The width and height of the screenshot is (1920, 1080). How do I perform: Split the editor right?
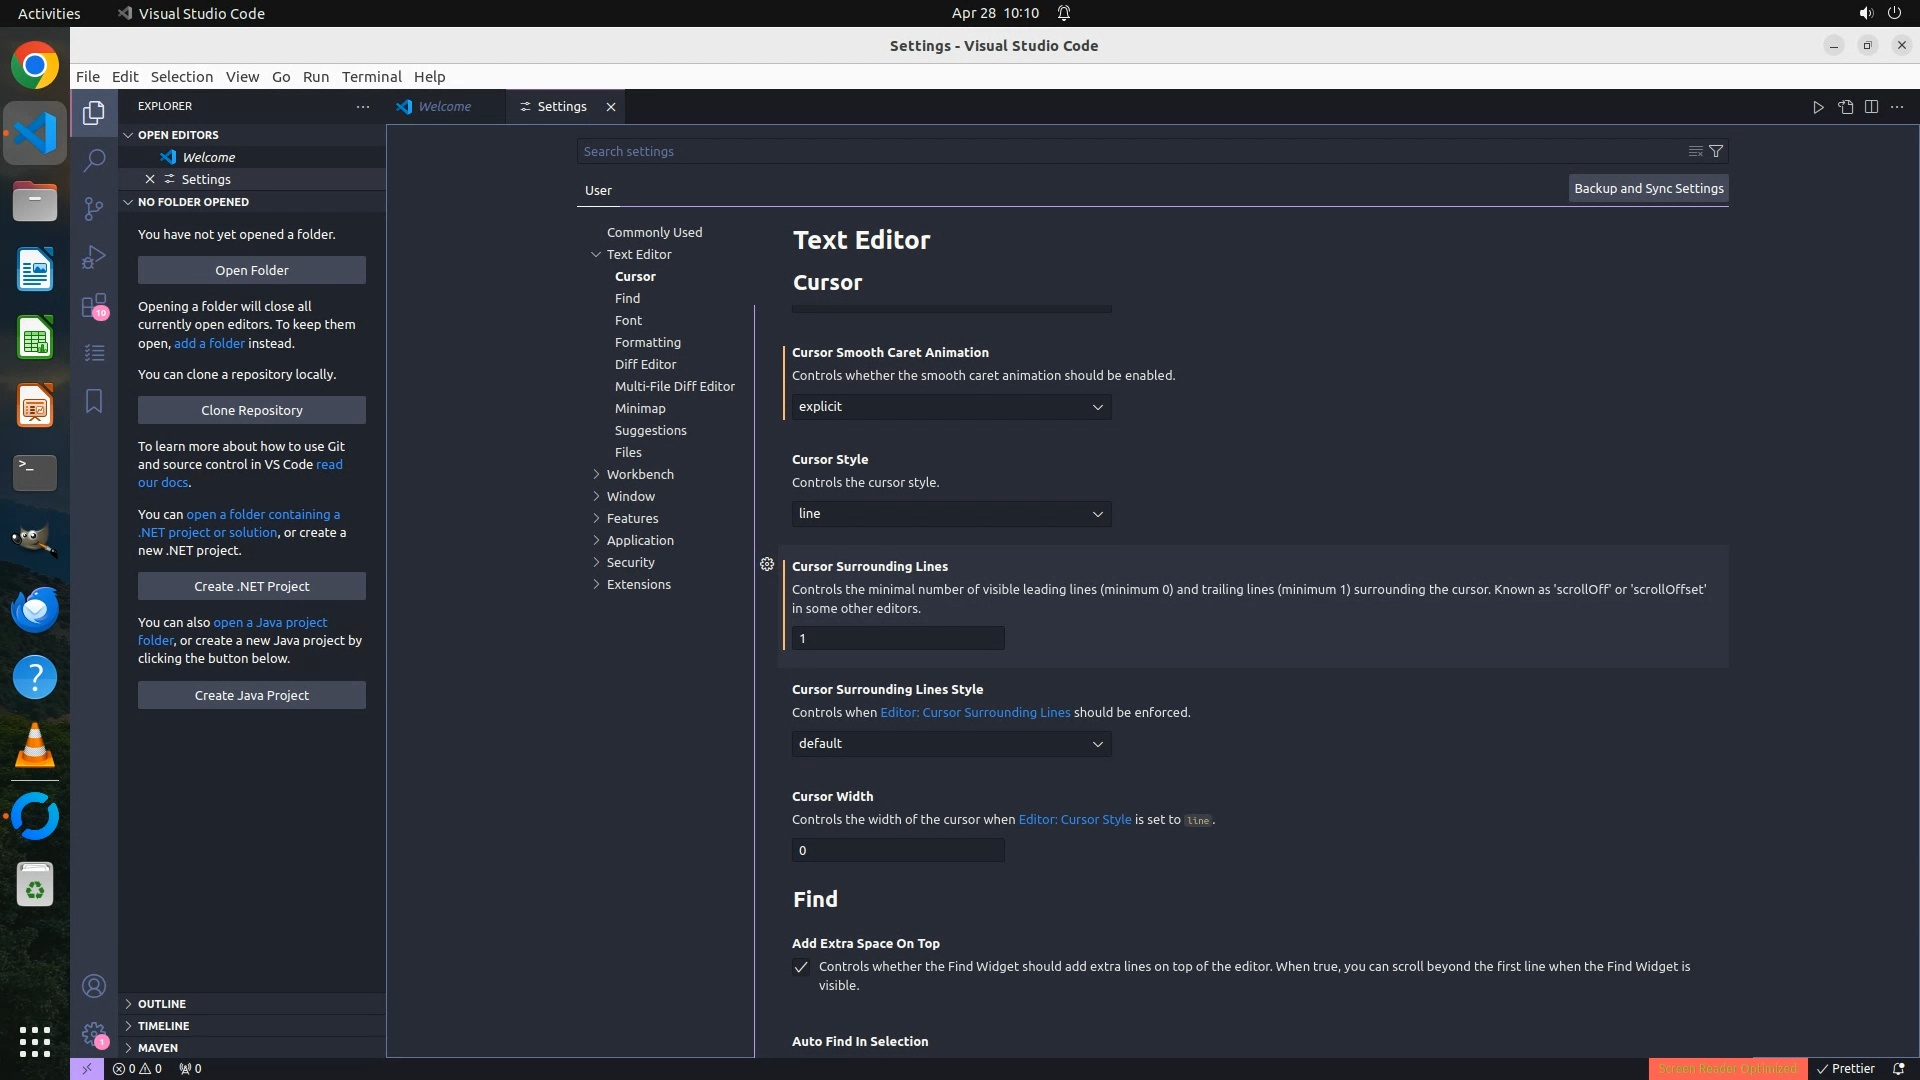pyautogui.click(x=1871, y=107)
